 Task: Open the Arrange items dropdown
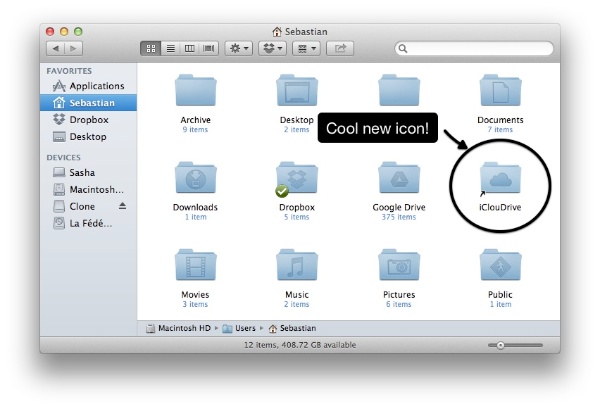tap(306, 49)
